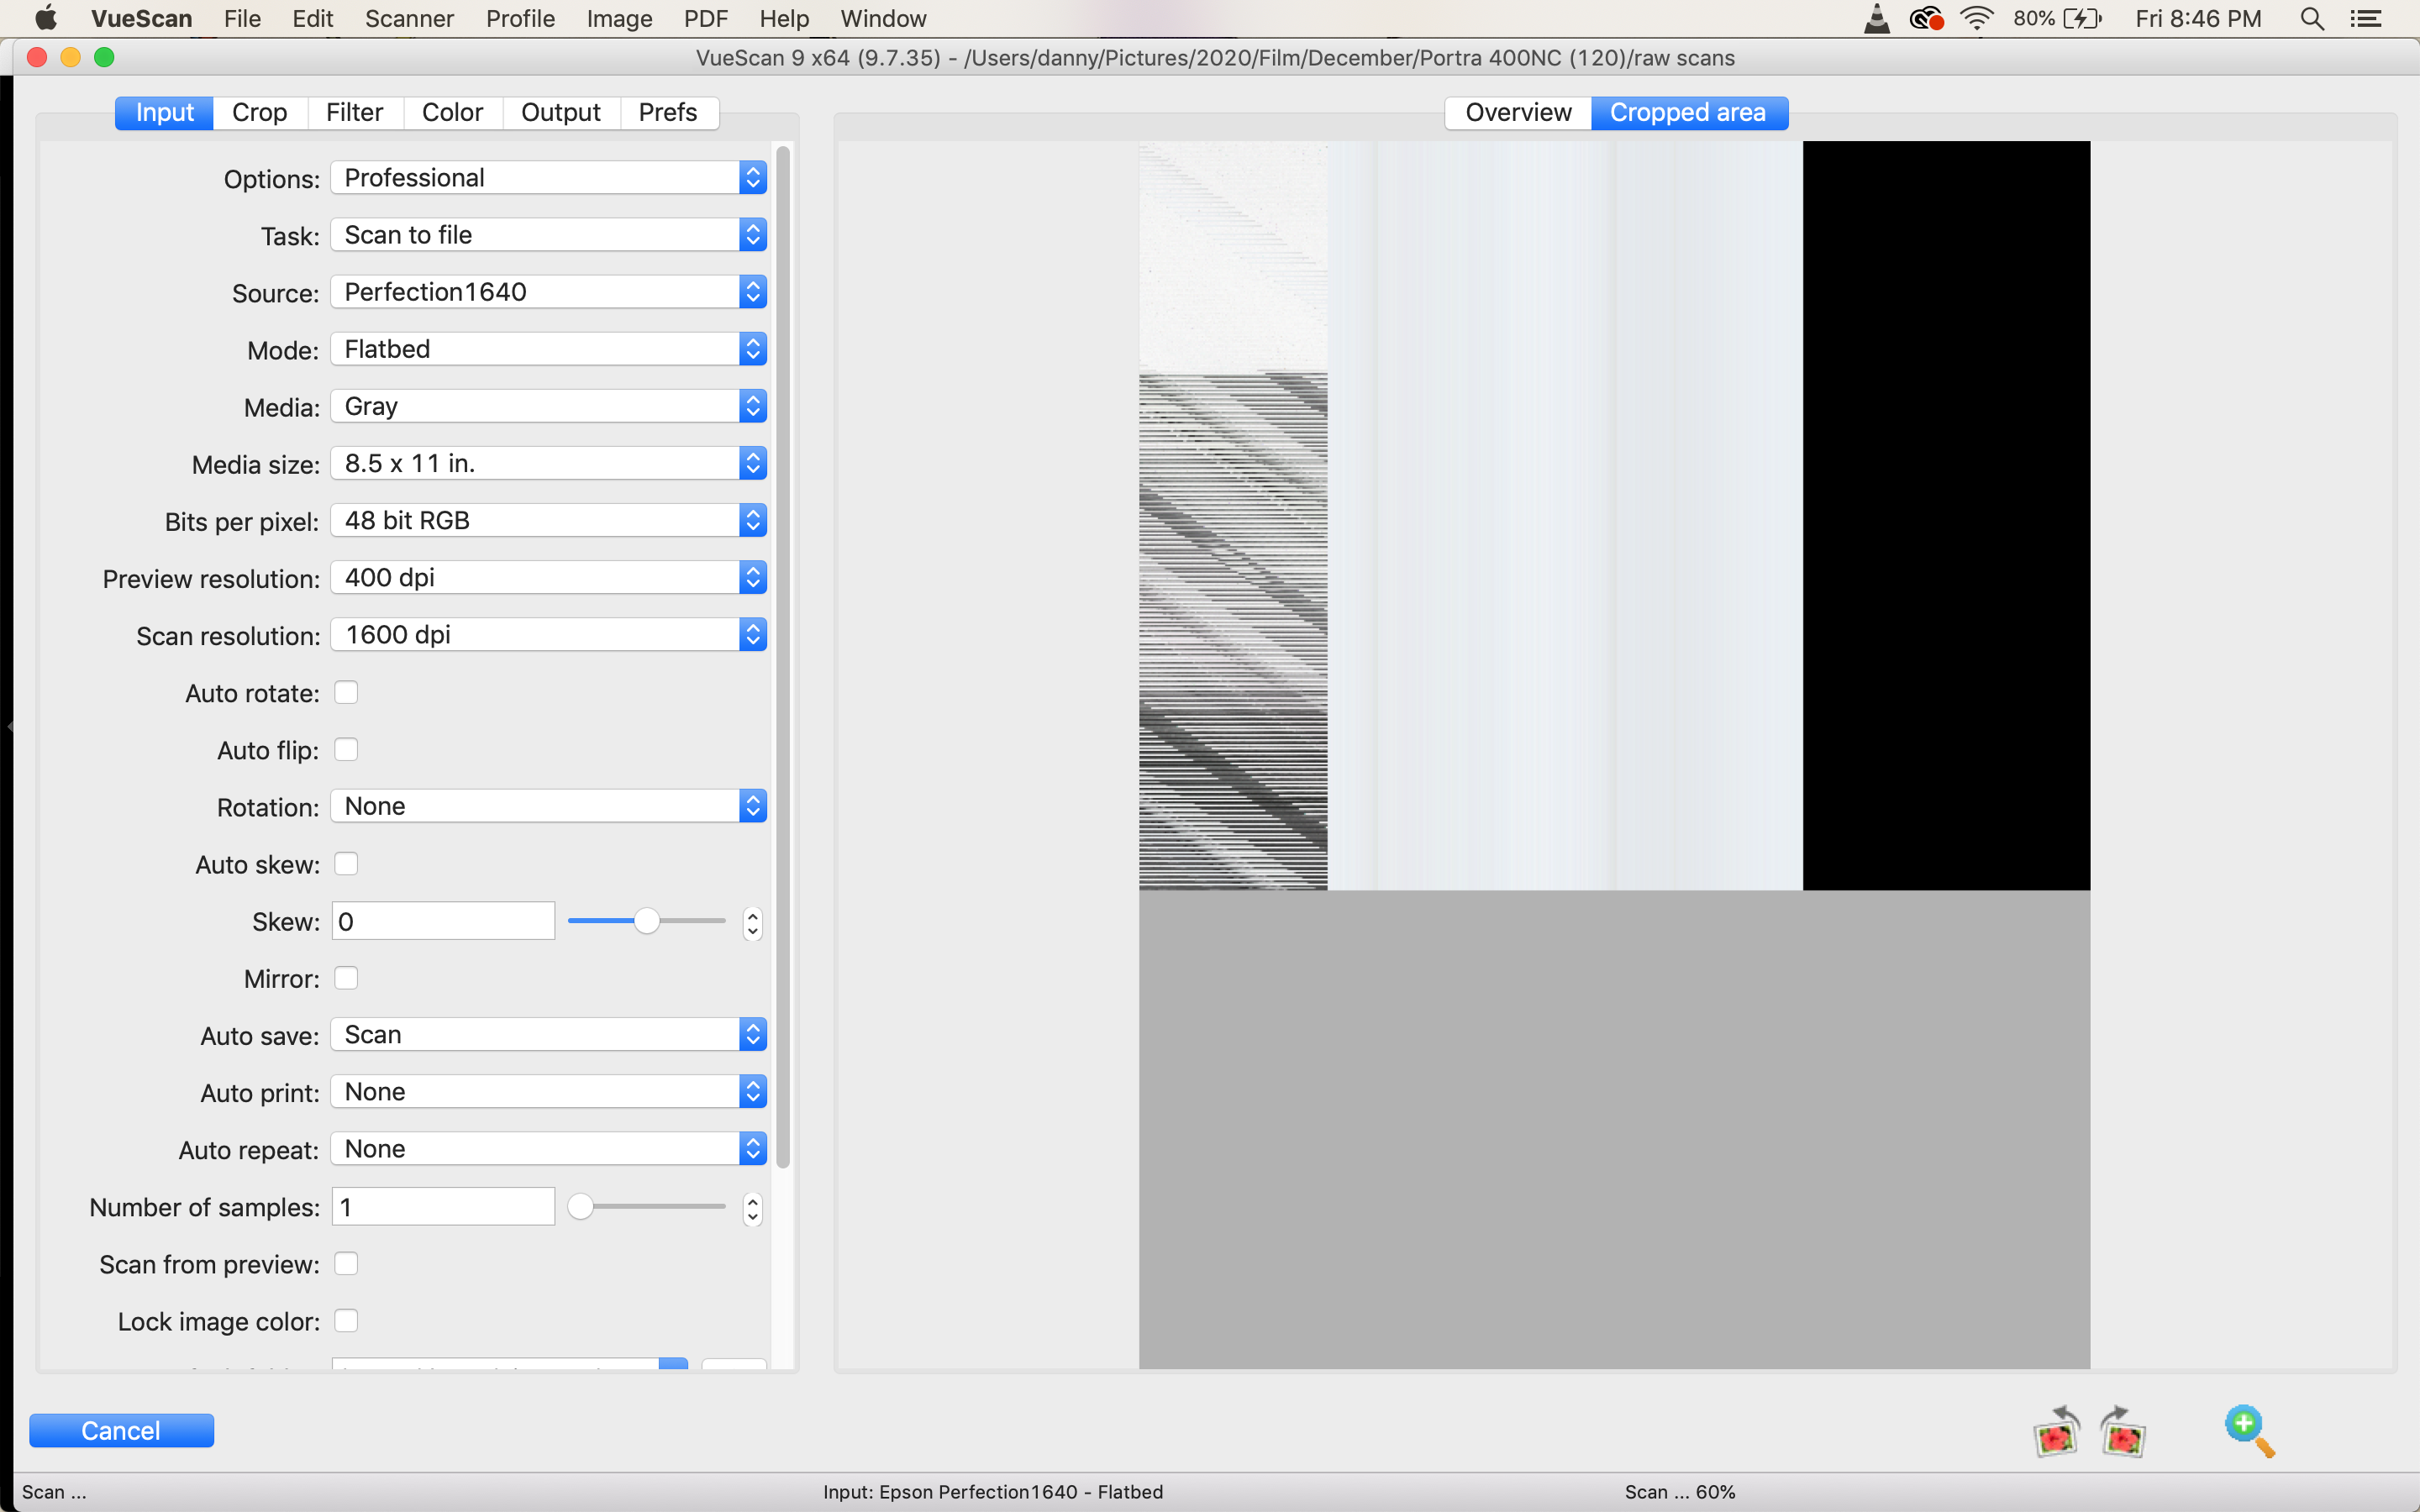2420x1512 pixels.
Task: Open the Apple menu icon
Action: (x=45, y=18)
